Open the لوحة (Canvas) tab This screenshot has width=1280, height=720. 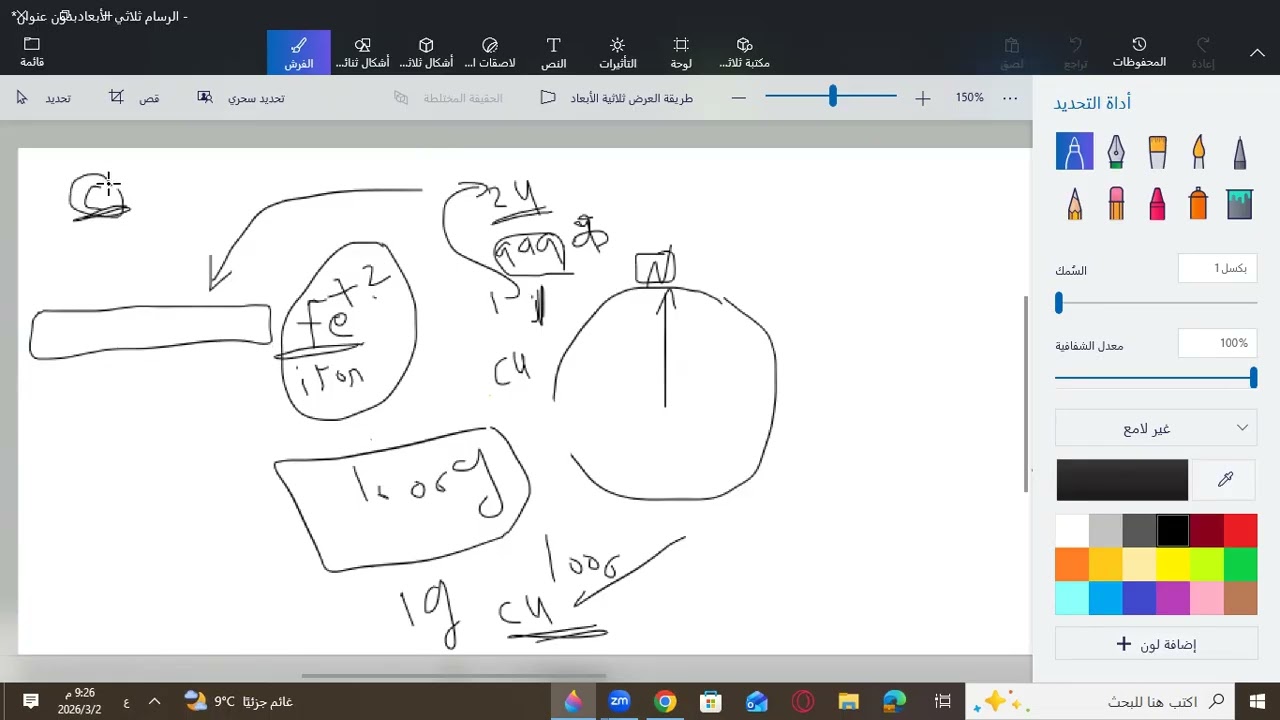[x=681, y=53]
